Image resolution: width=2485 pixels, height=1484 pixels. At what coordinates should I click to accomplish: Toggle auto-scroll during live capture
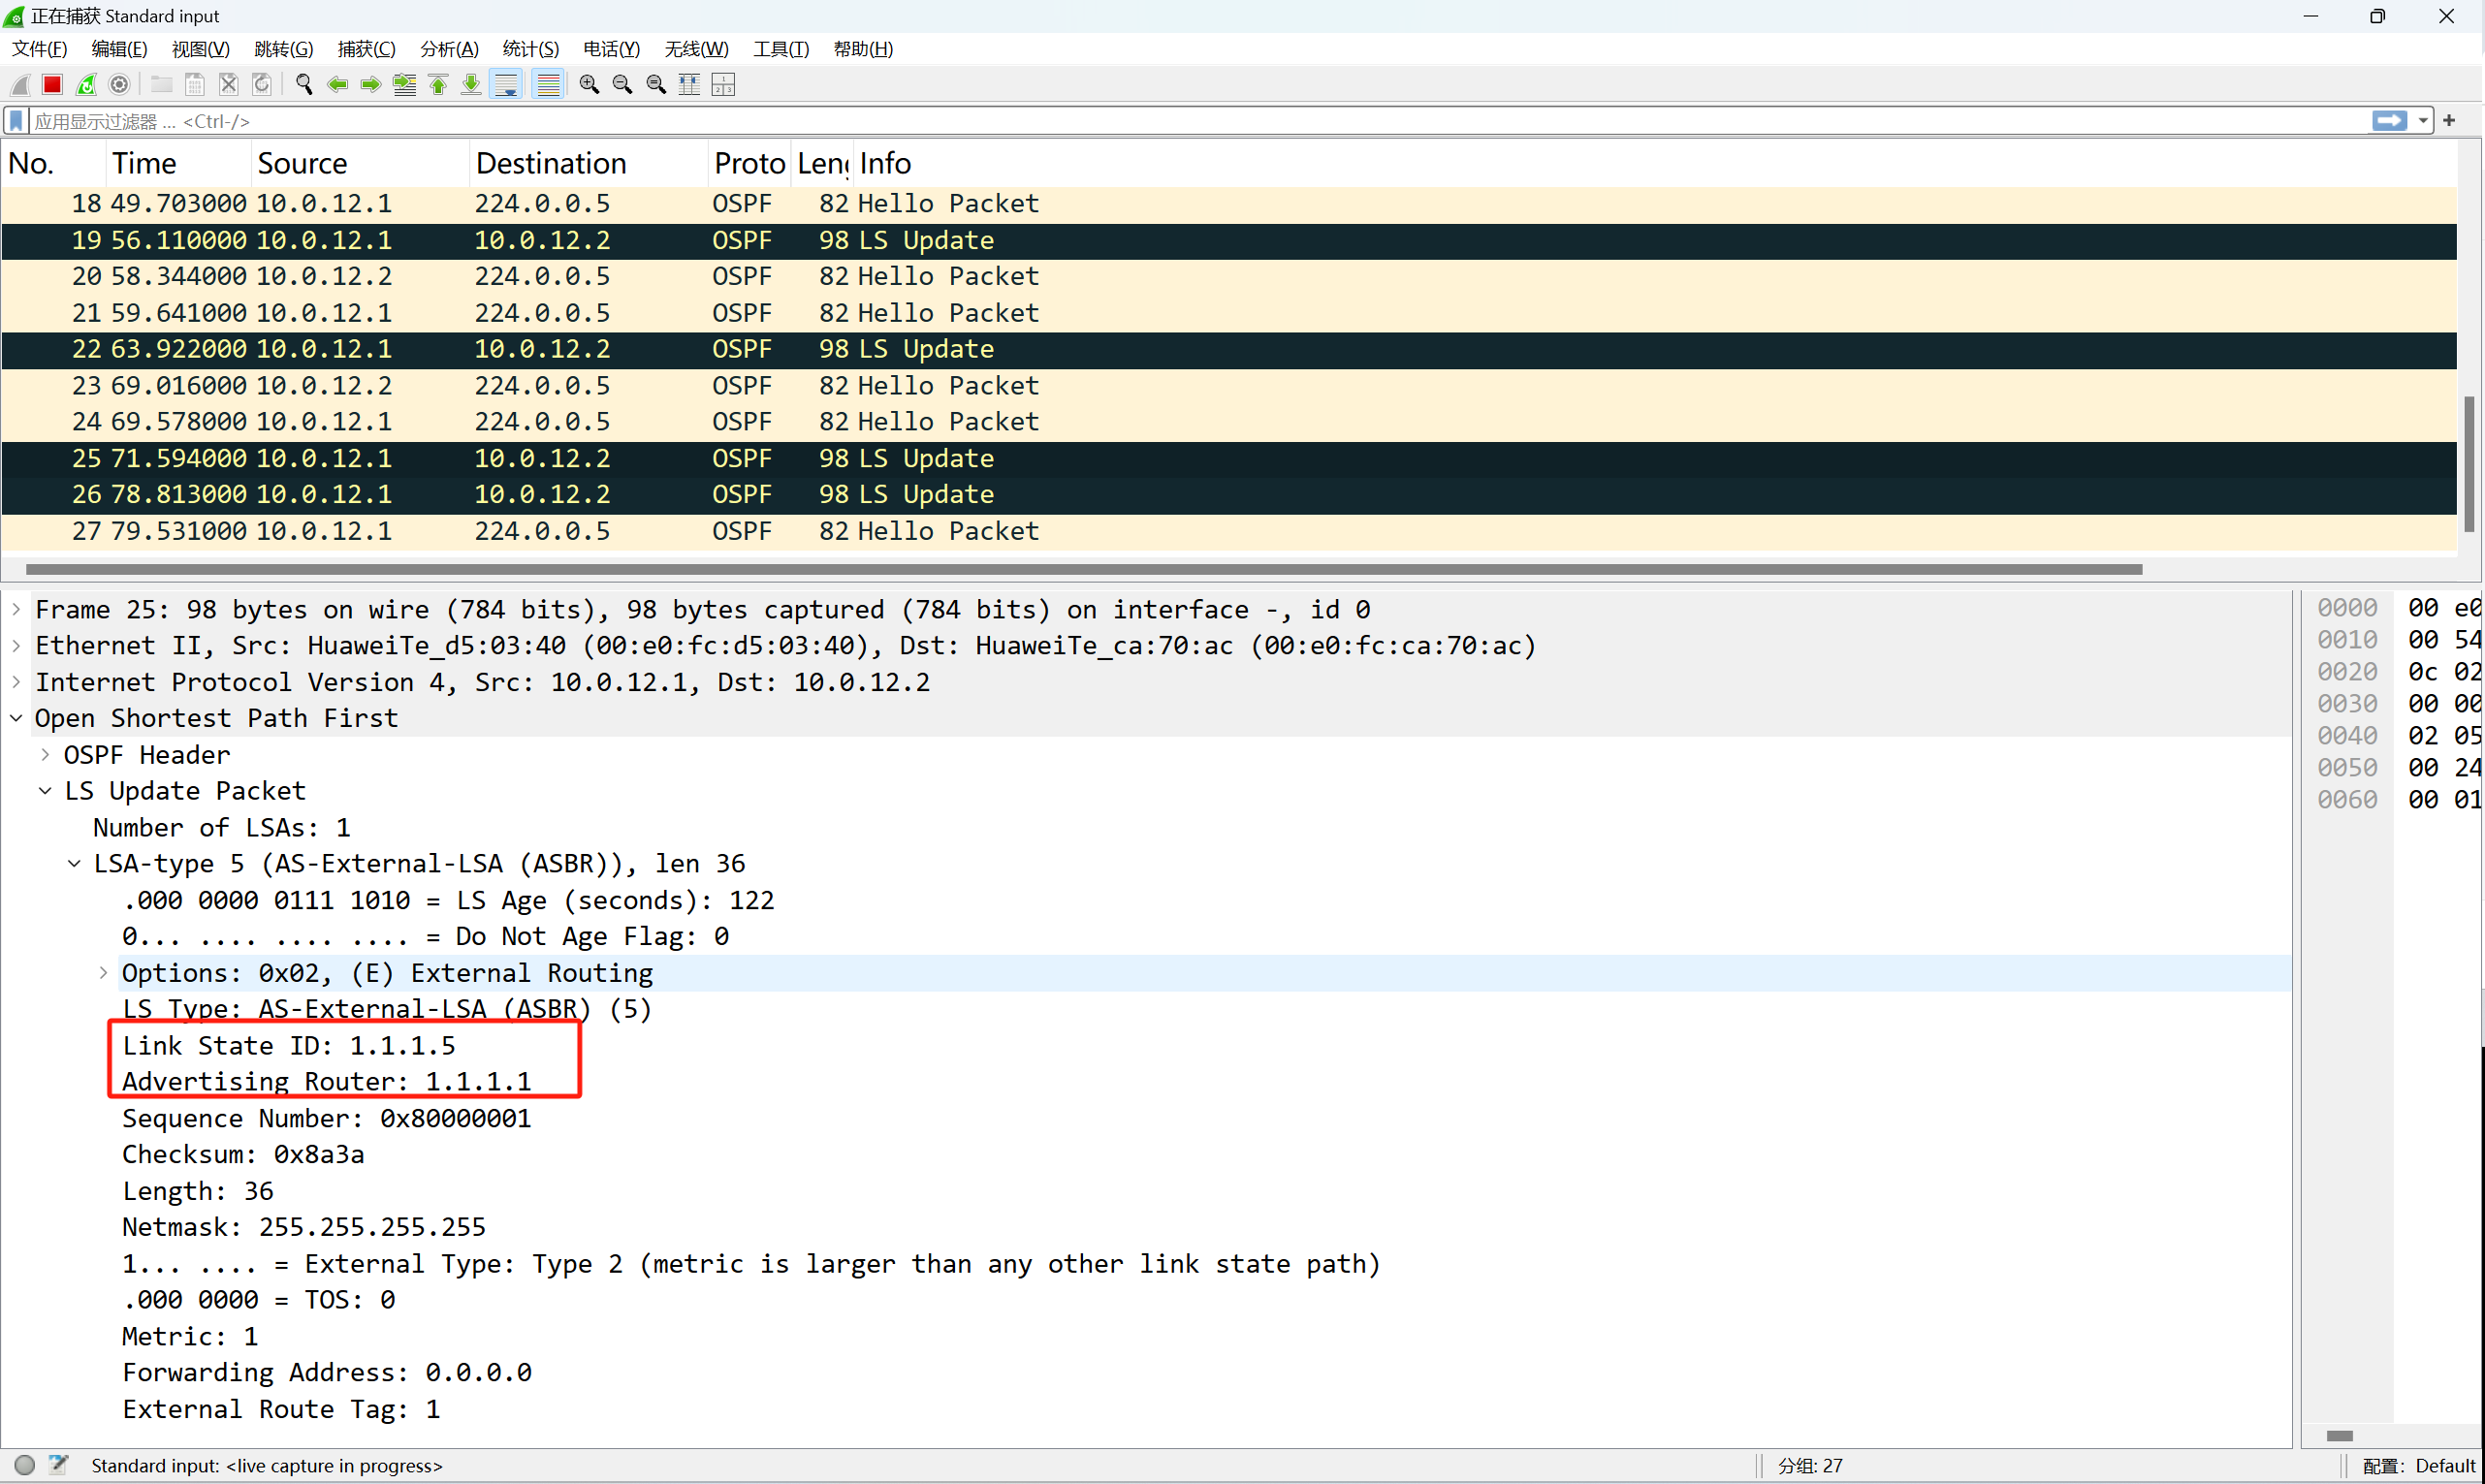tap(507, 85)
